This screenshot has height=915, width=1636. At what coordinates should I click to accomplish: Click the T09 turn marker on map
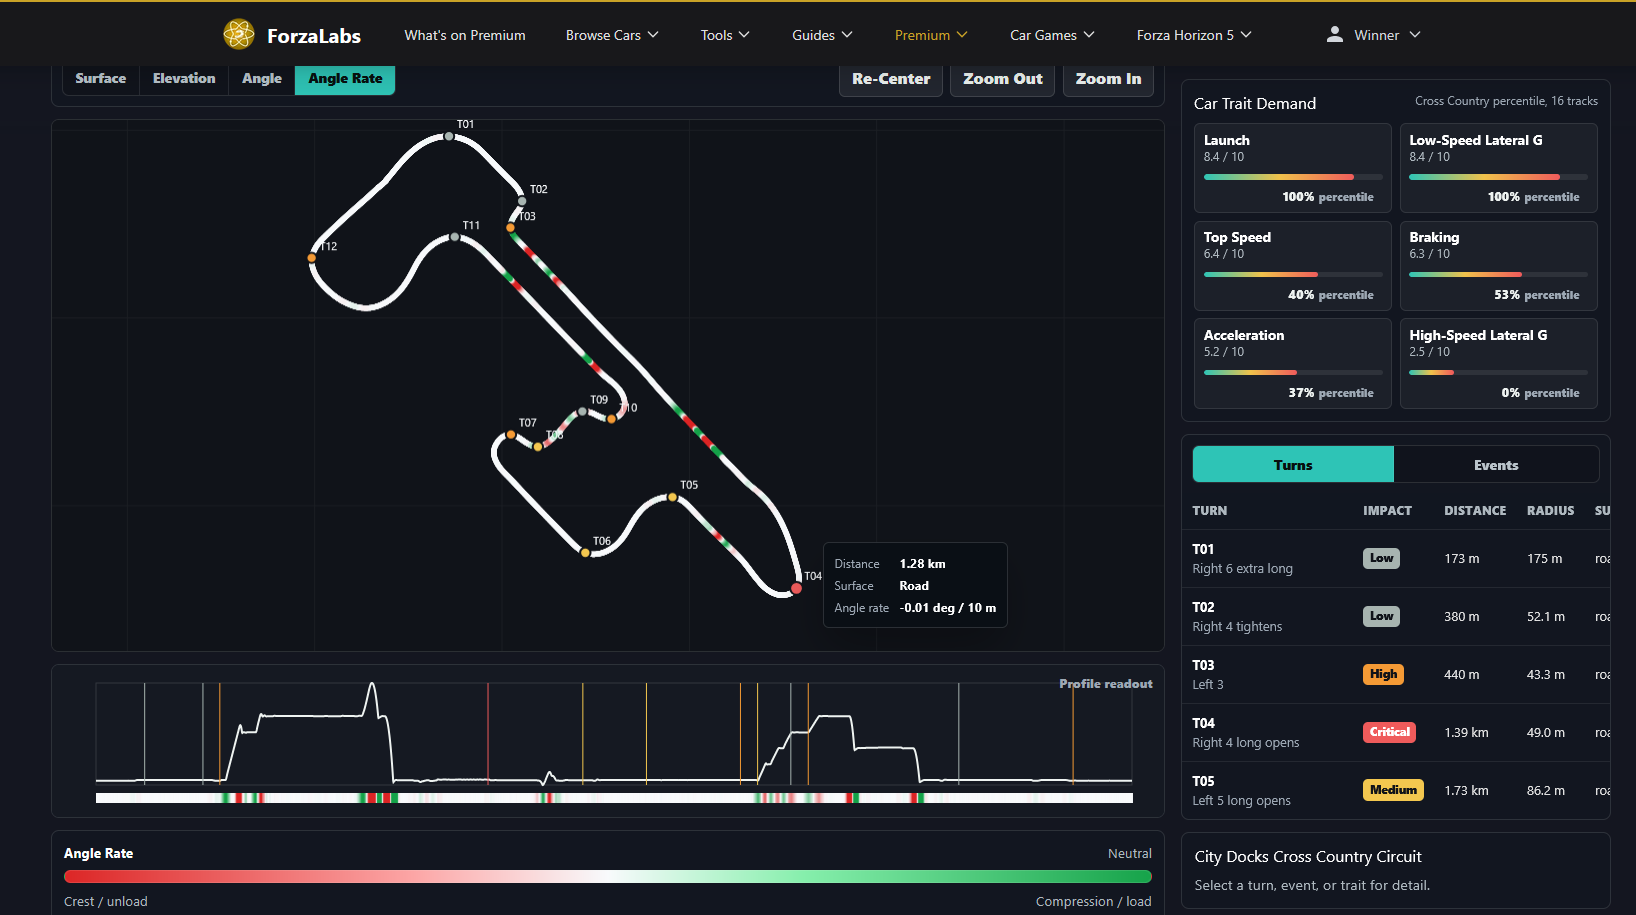(x=583, y=411)
